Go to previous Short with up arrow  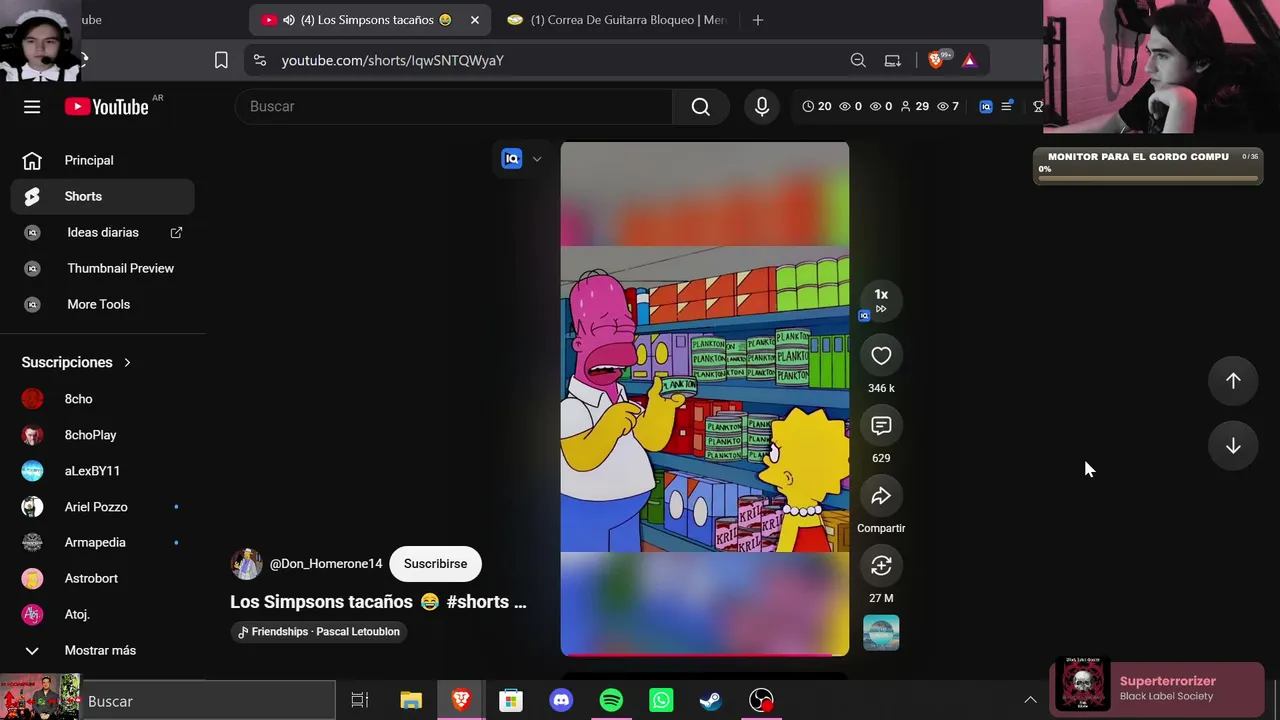coord(1233,380)
